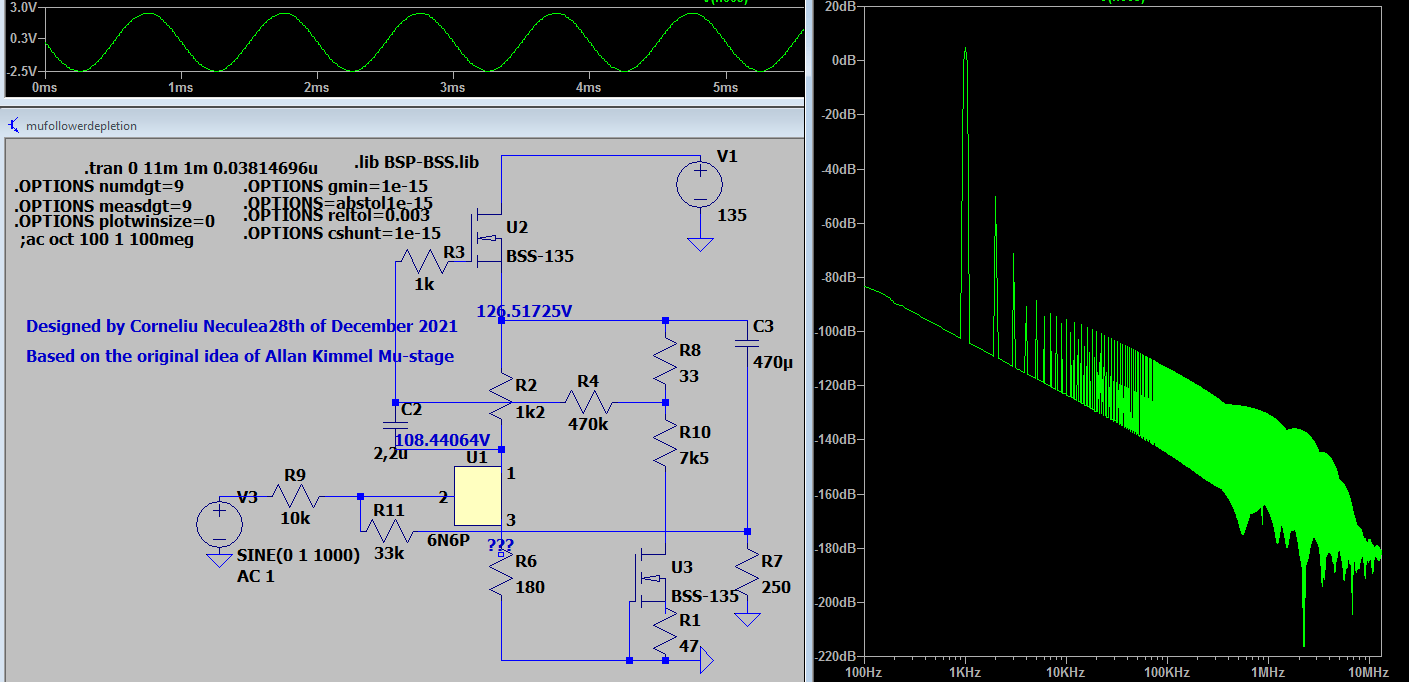The height and width of the screenshot is (682, 1409).
Task: Select the R1 47 ohm resistor symbol
Action: 666,633
